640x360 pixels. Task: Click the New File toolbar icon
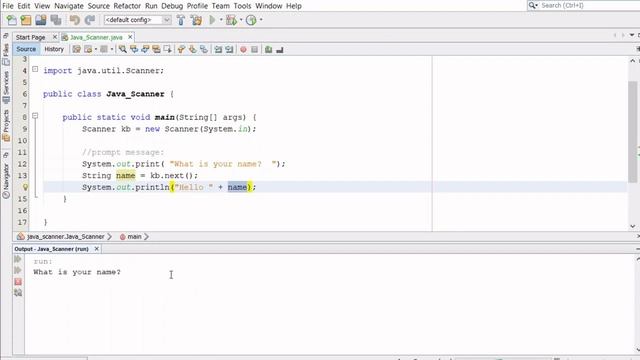[x=11, y=20]
